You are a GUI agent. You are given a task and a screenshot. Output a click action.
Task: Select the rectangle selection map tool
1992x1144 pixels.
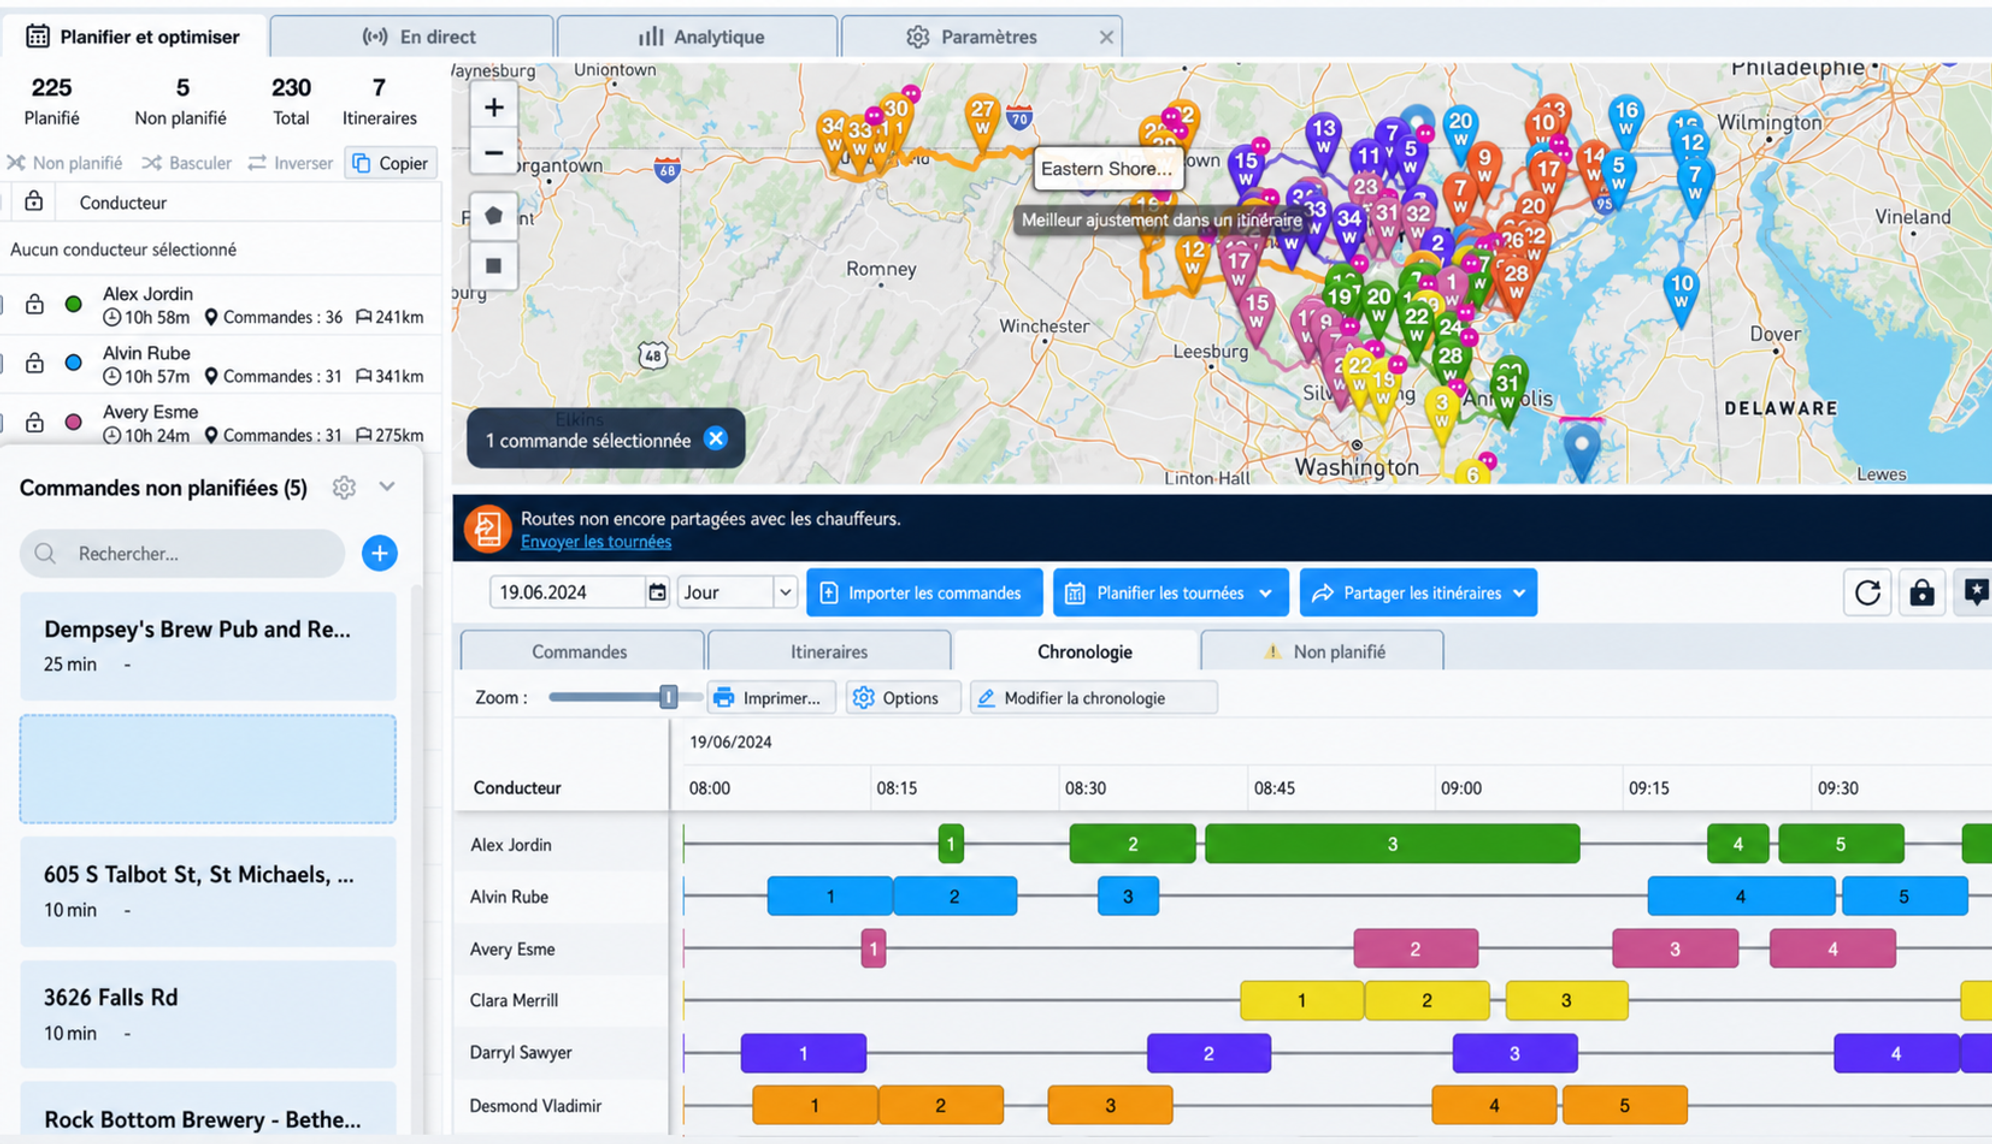(493, 265)
